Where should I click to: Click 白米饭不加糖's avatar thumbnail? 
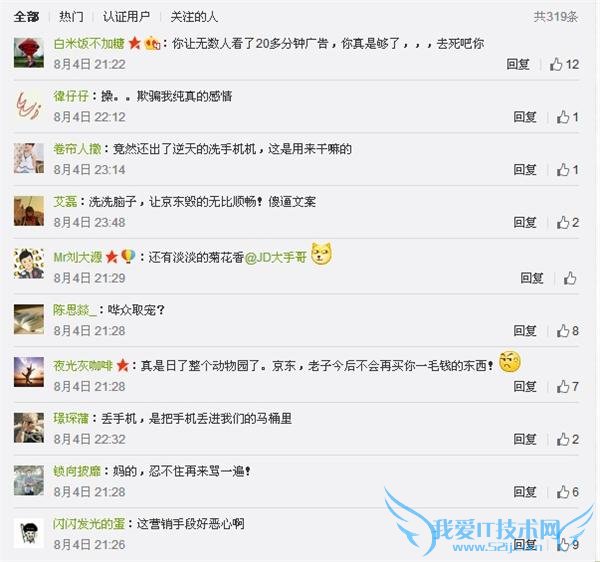29,53
